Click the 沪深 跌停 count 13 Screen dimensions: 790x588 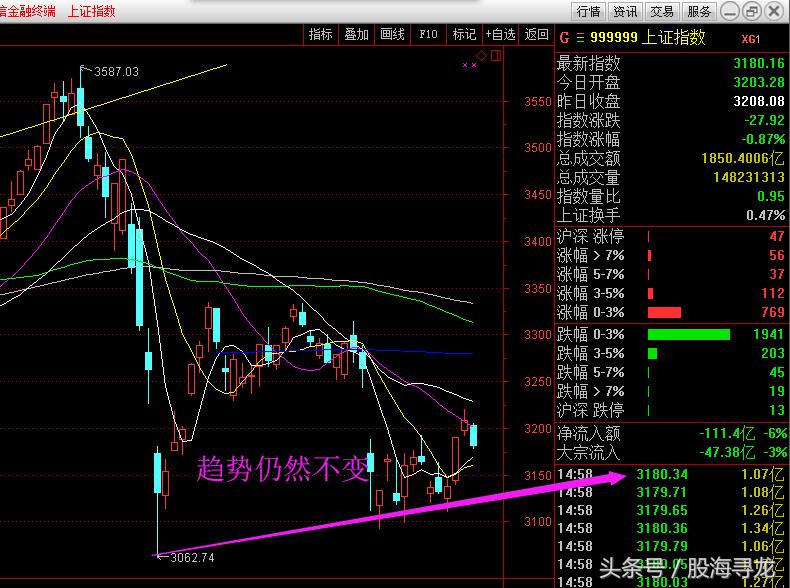(x=776, y=410)
